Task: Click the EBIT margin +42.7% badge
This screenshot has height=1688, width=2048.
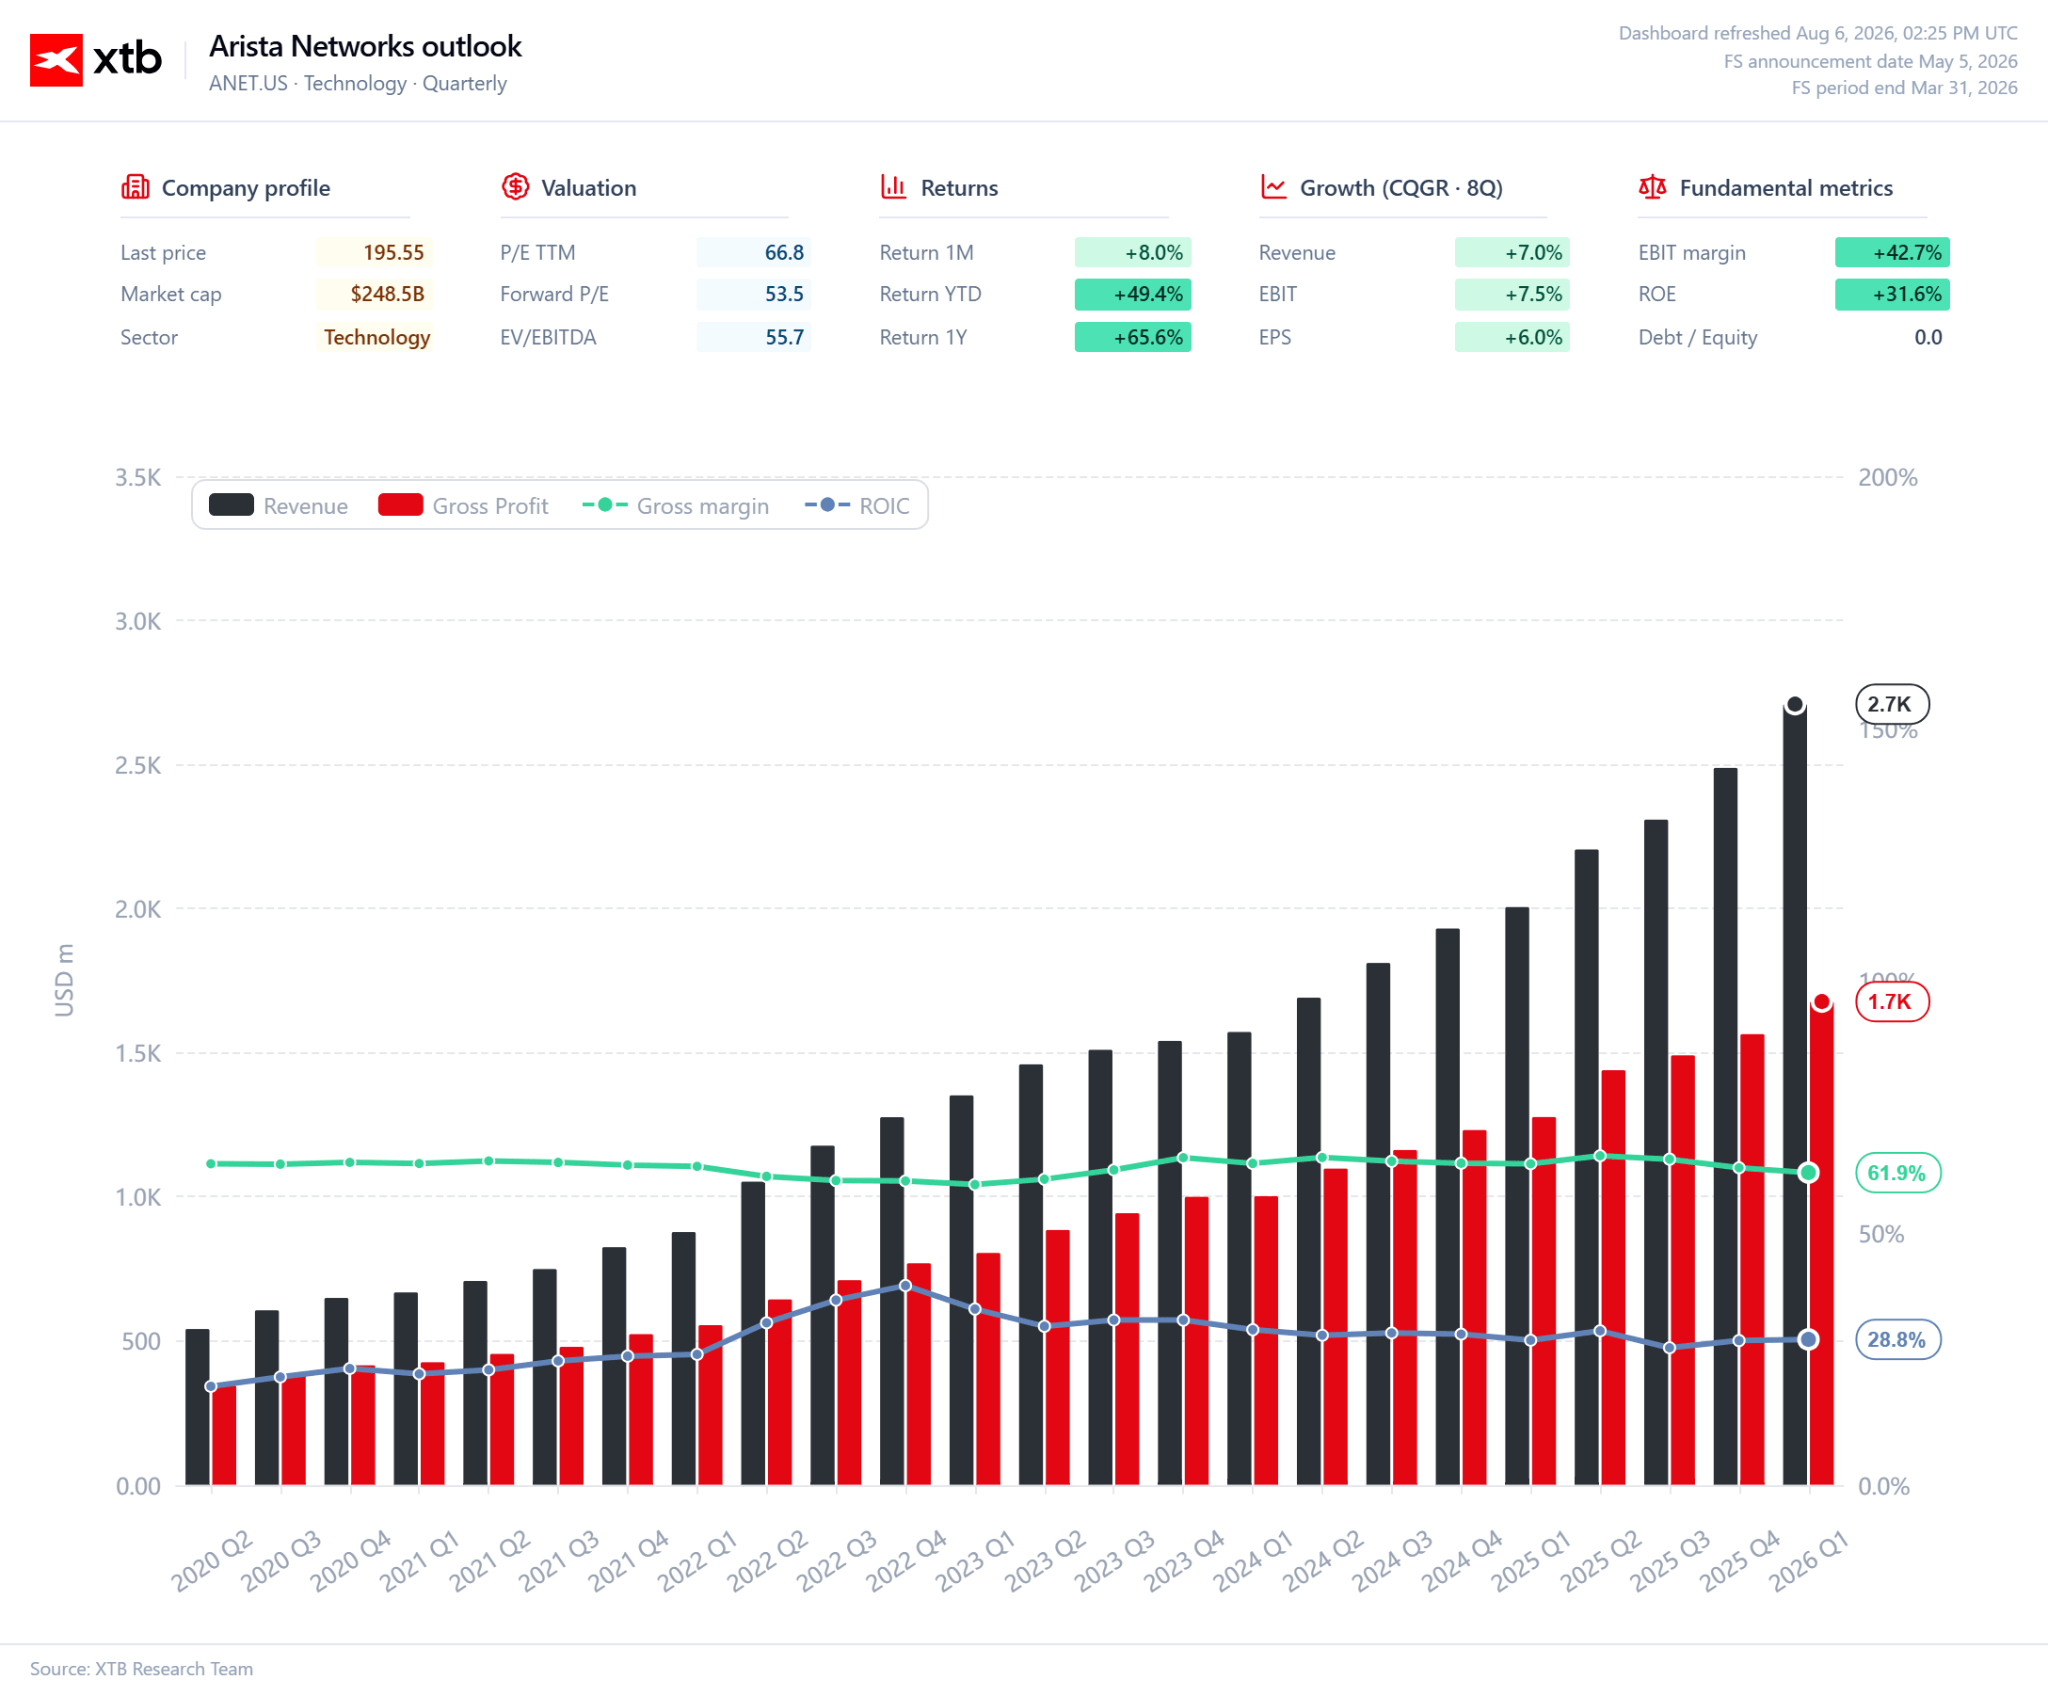Action: point(1892,252)
